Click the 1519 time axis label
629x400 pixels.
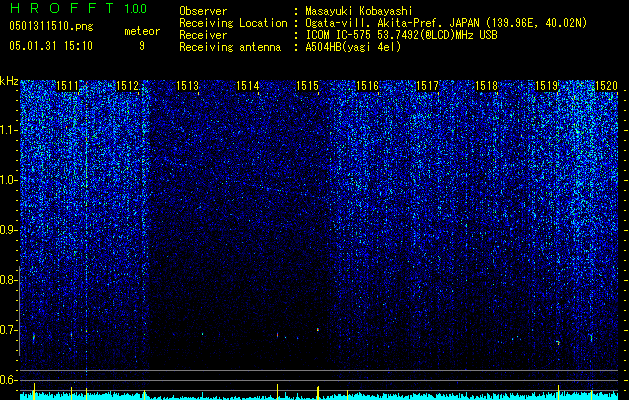pyautogui.click(x=547, y=86)
